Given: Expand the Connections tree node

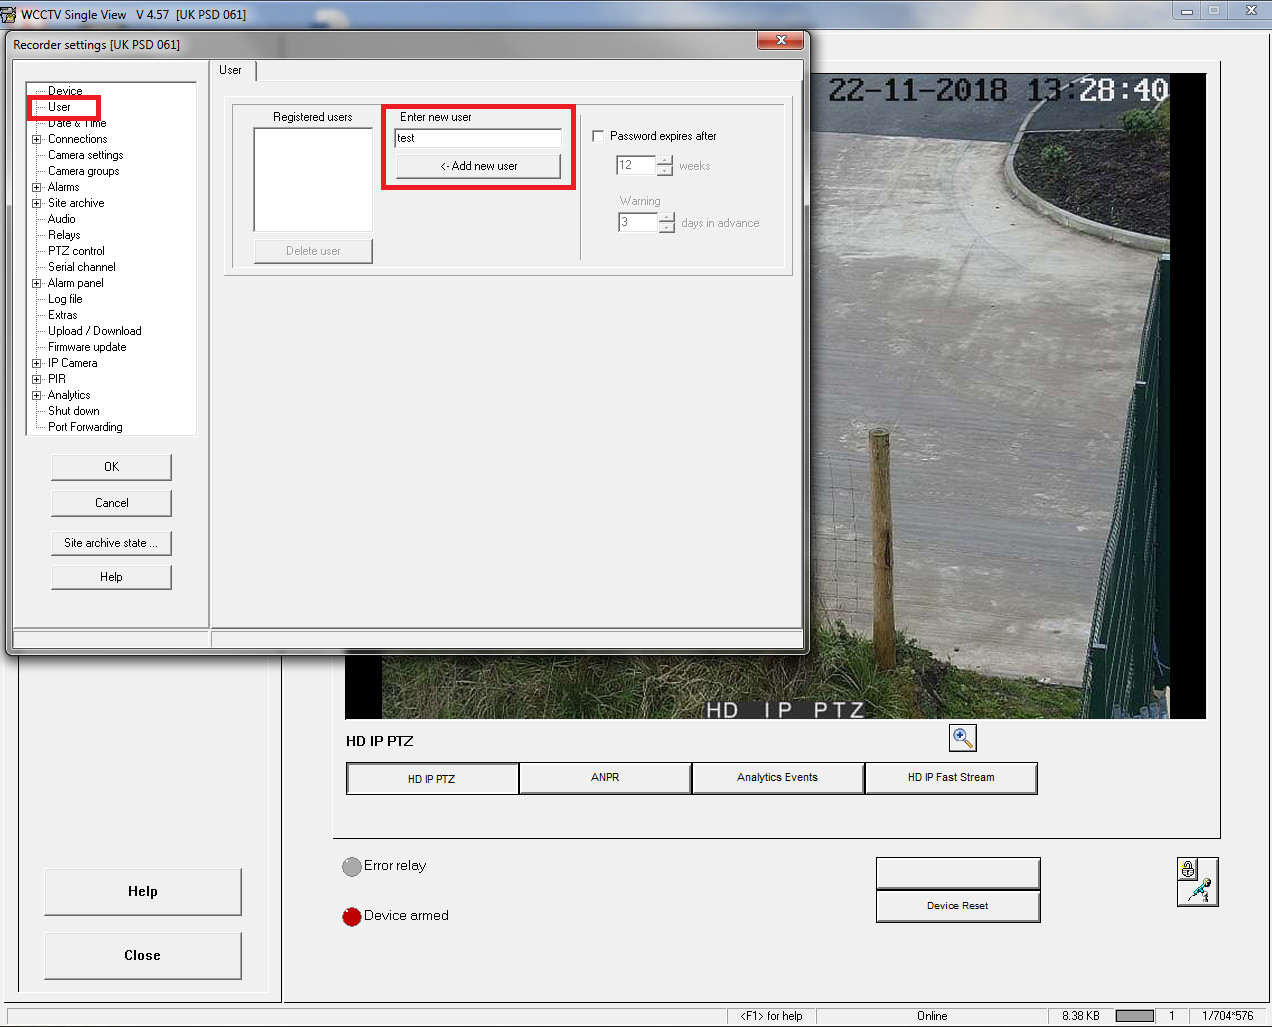Looking at the screenshot, I should [37, 139].
